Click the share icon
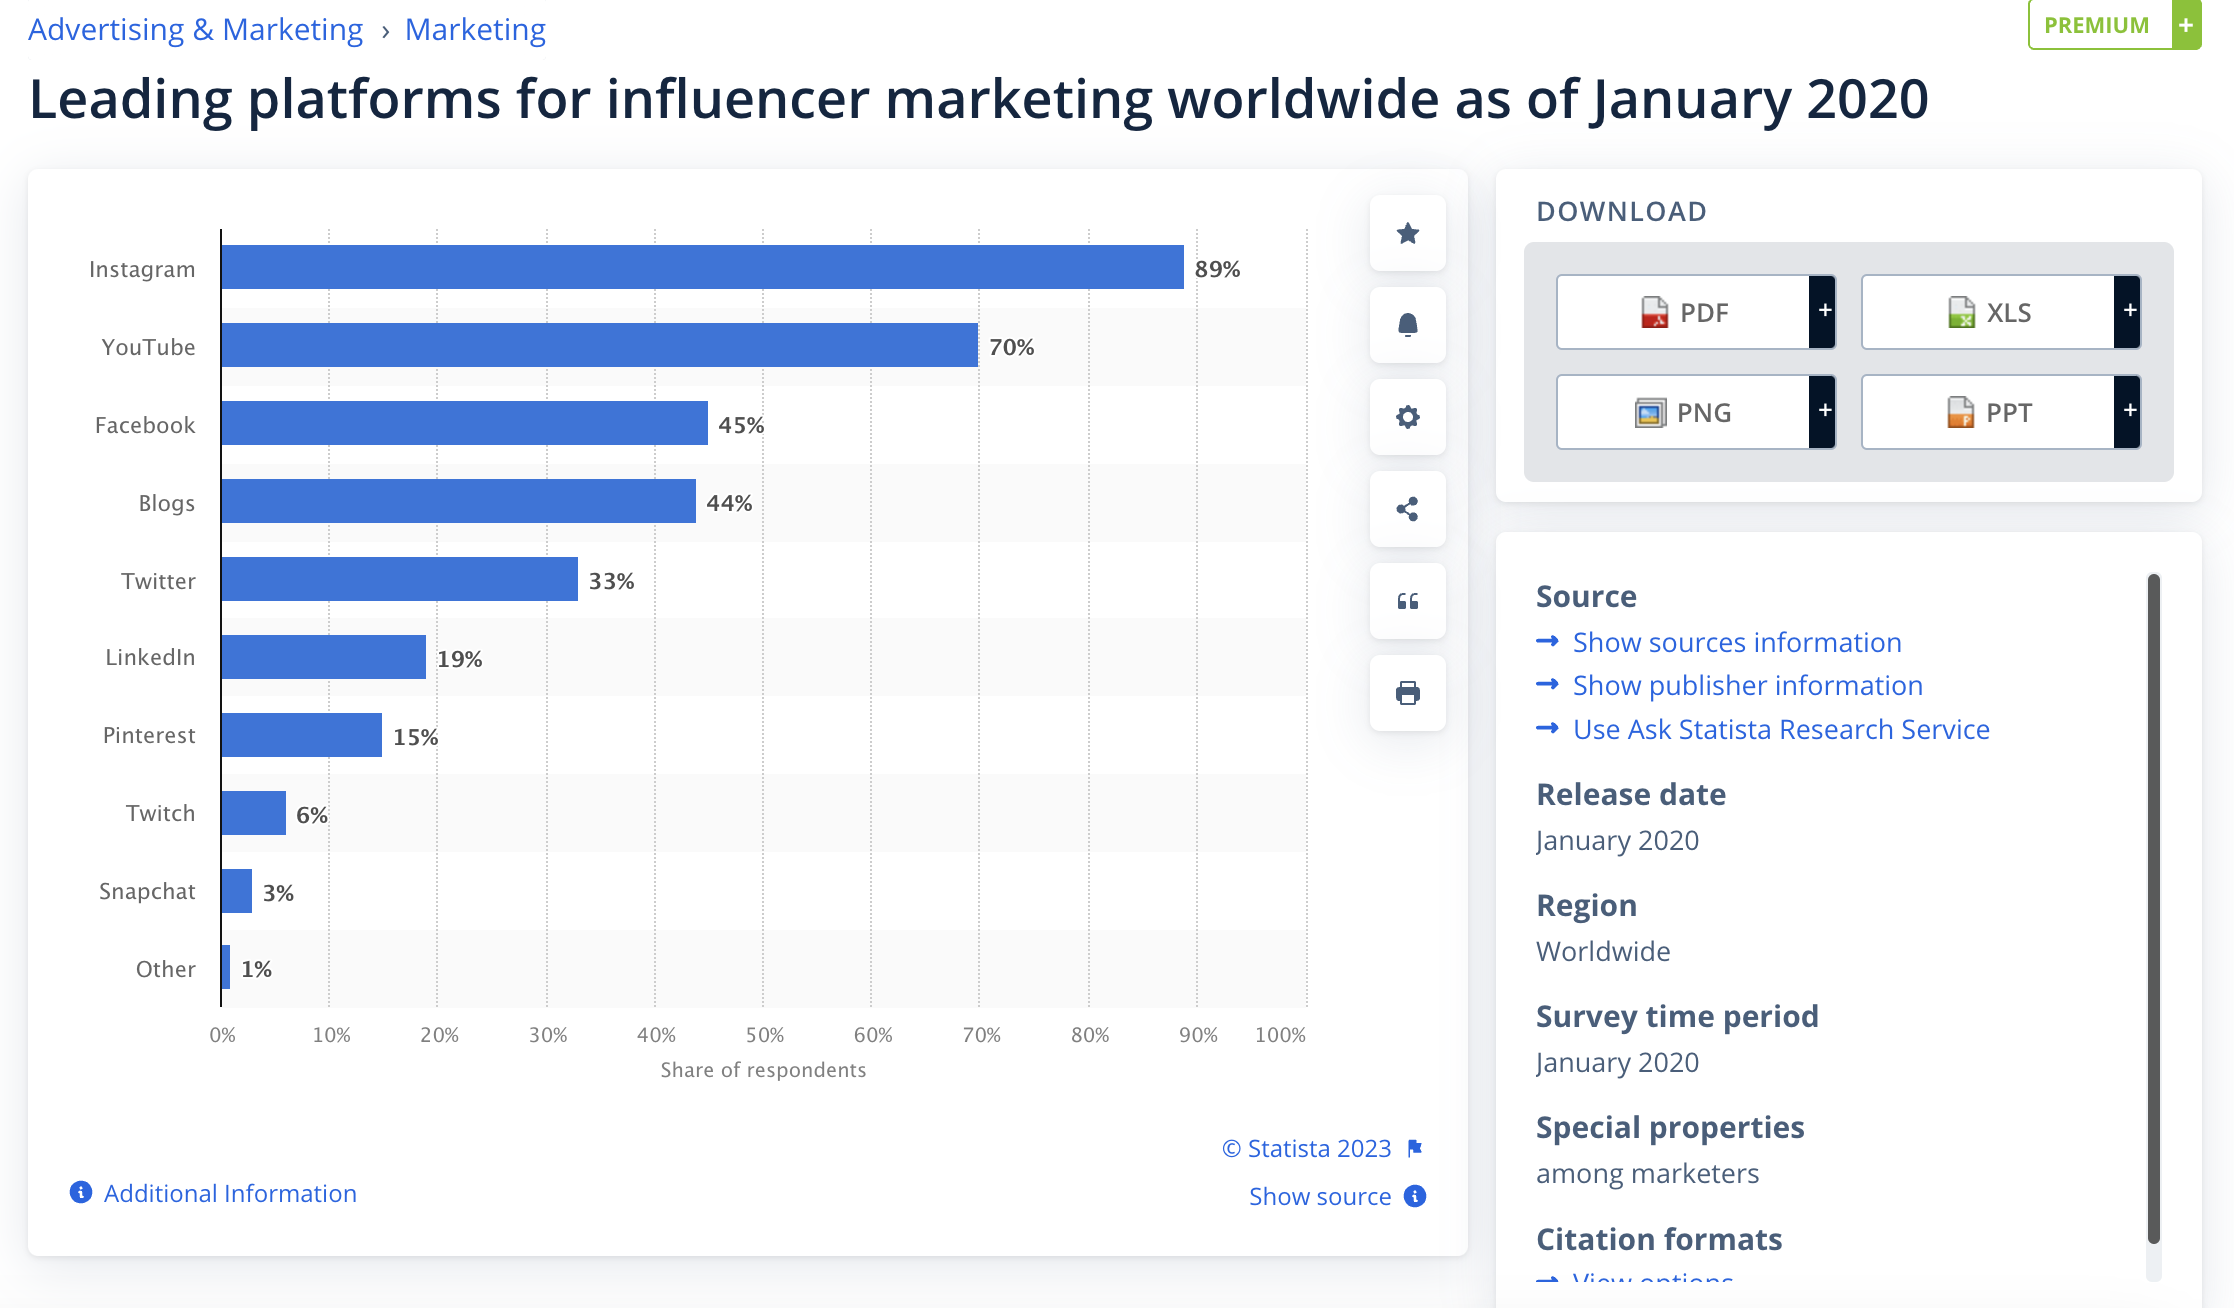The width and height of the screenshot is (2234, 1308). click(x=1407, y=509)
